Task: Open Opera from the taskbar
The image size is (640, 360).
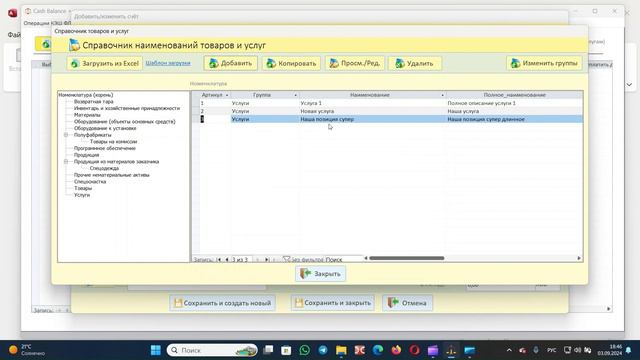Action: (x=415, y=350)
